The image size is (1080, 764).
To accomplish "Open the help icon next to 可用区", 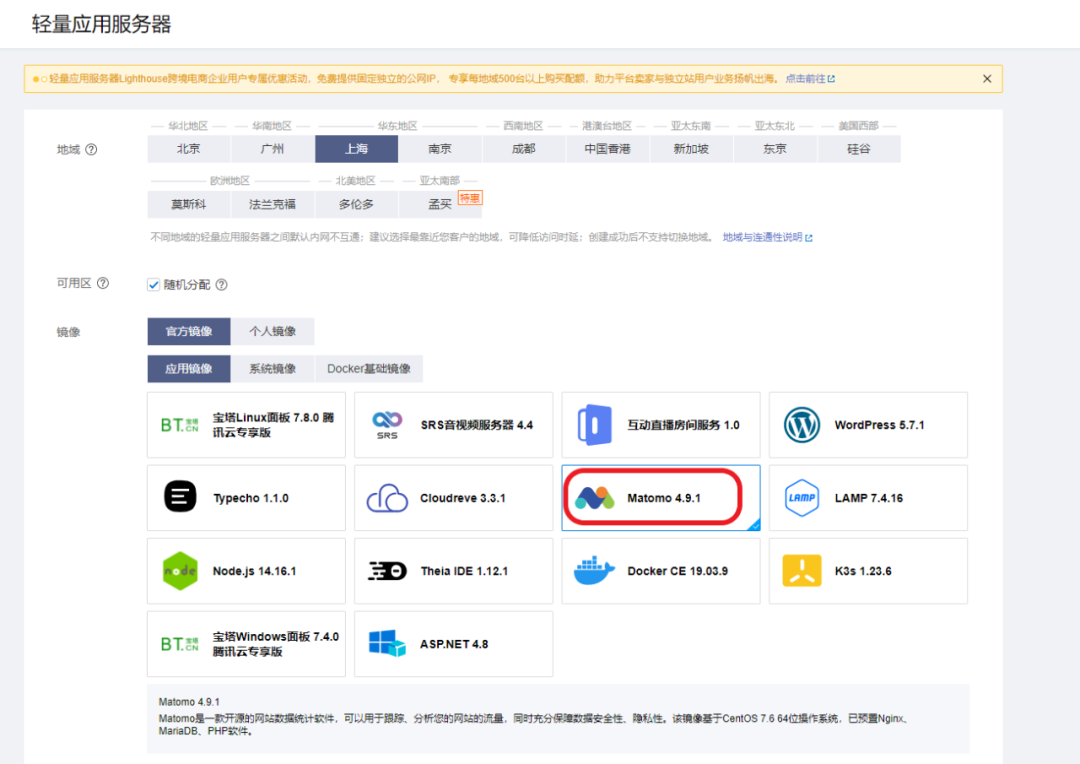I will point(103,283).
